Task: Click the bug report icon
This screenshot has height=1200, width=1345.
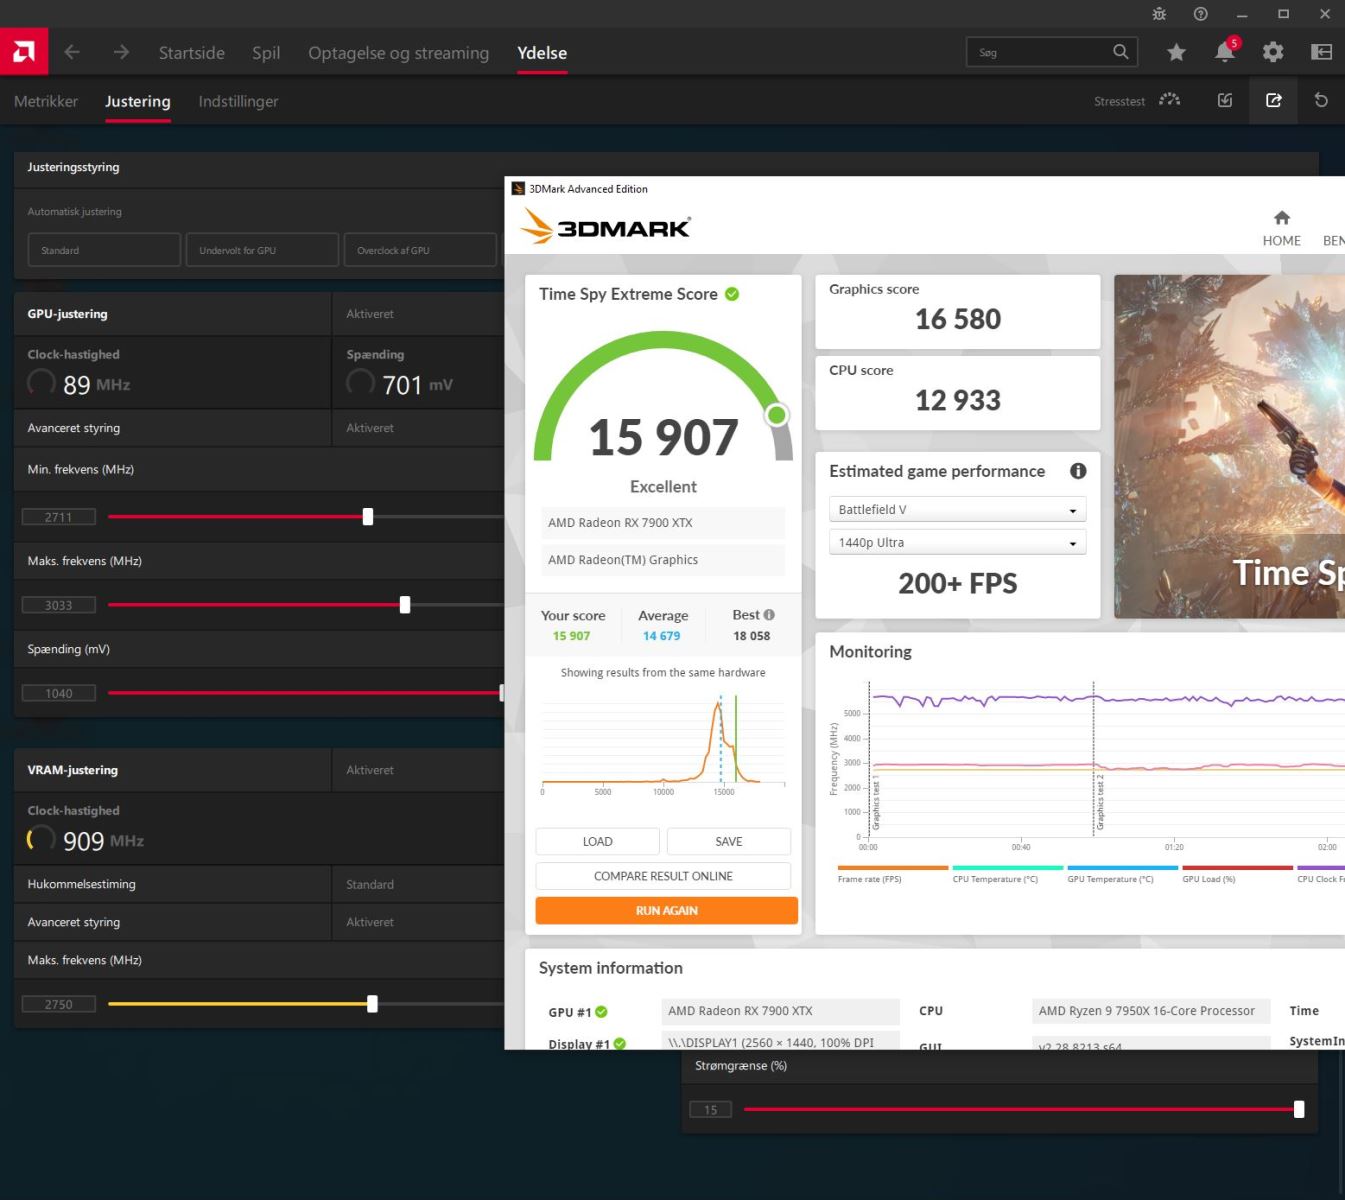Action: (1159, 14)
